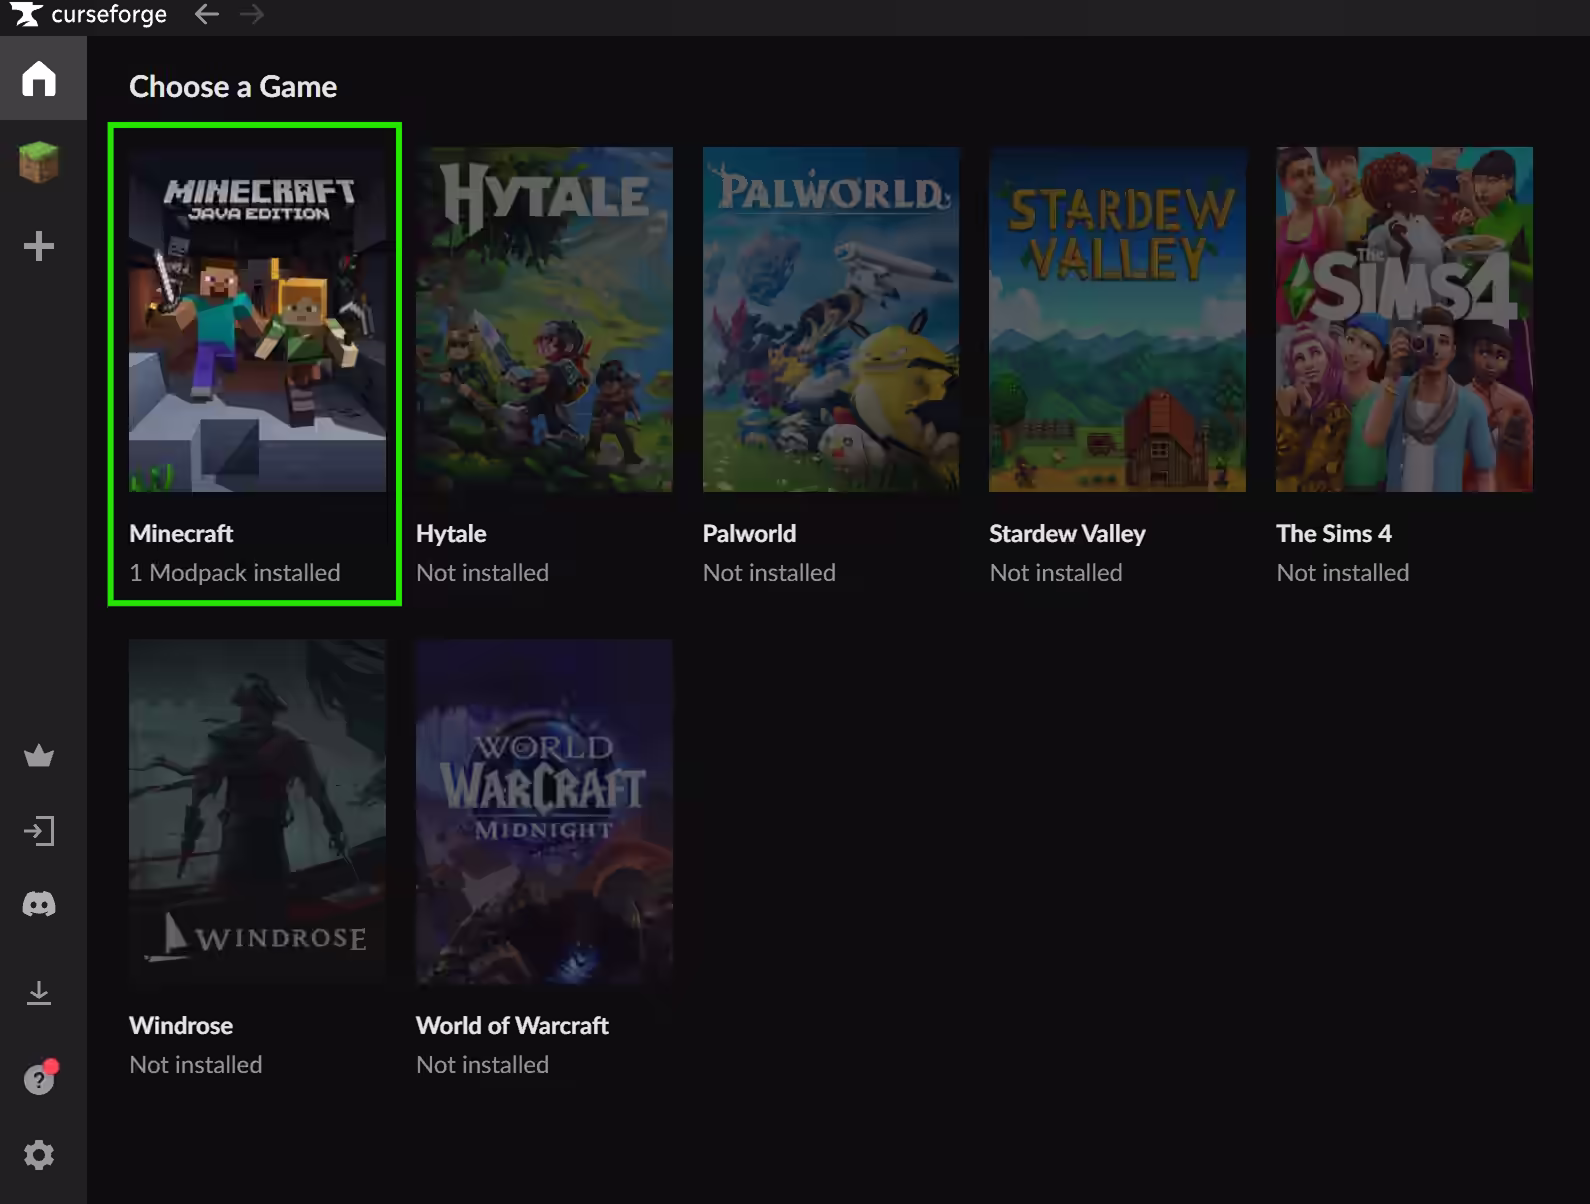Click 'Not installed' under Hytale
The height and width of the screenshot is (1204, 1590).
coord(482,573)
